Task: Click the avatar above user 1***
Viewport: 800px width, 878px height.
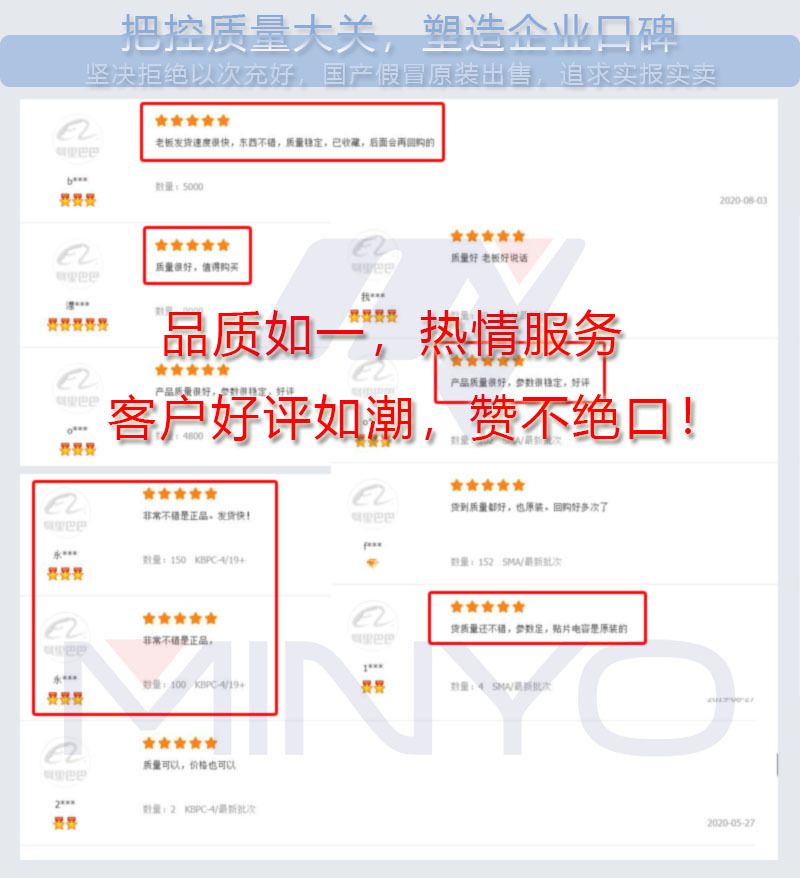Action: tap(372, 624)
